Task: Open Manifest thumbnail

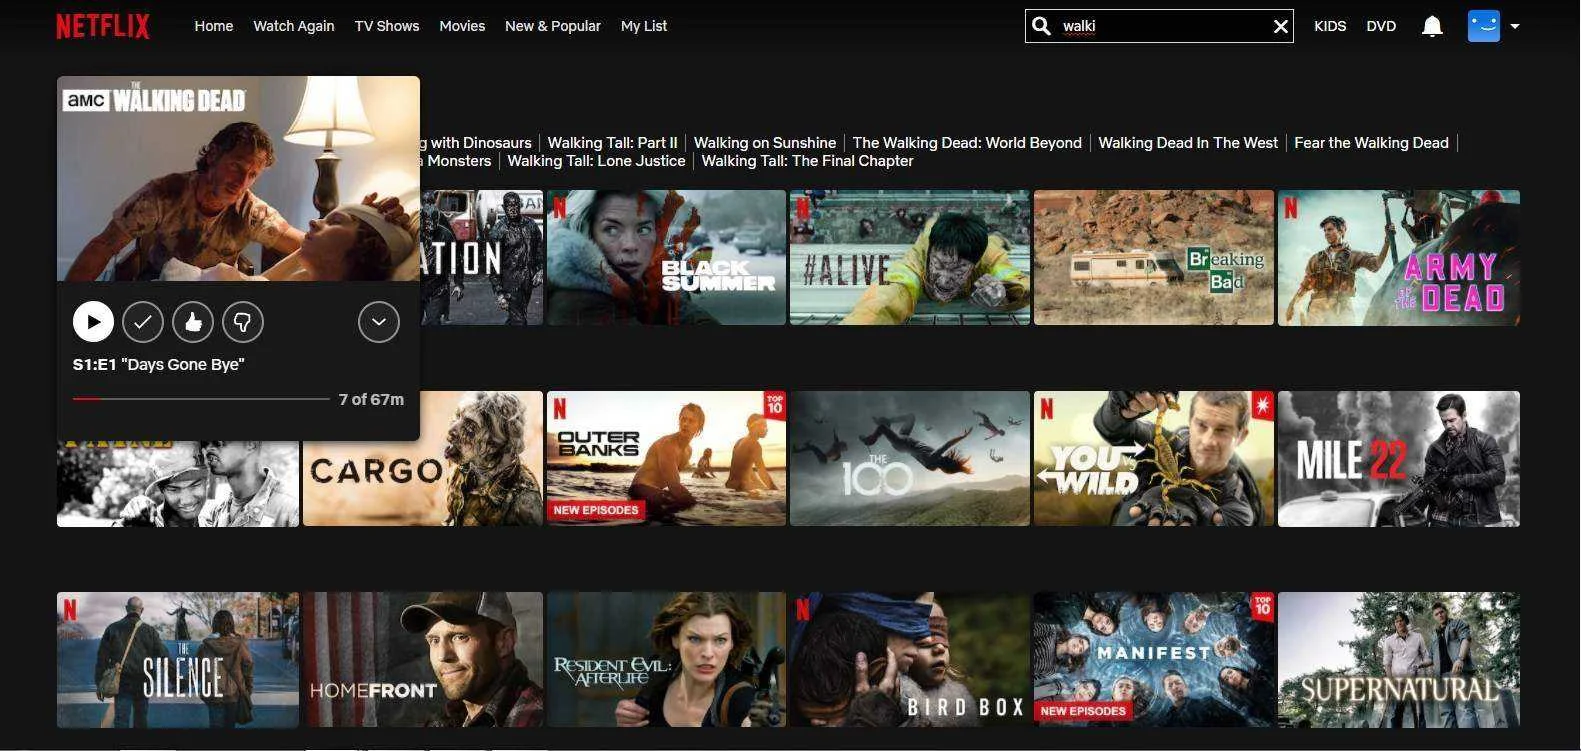Action: pos(1154,659)
